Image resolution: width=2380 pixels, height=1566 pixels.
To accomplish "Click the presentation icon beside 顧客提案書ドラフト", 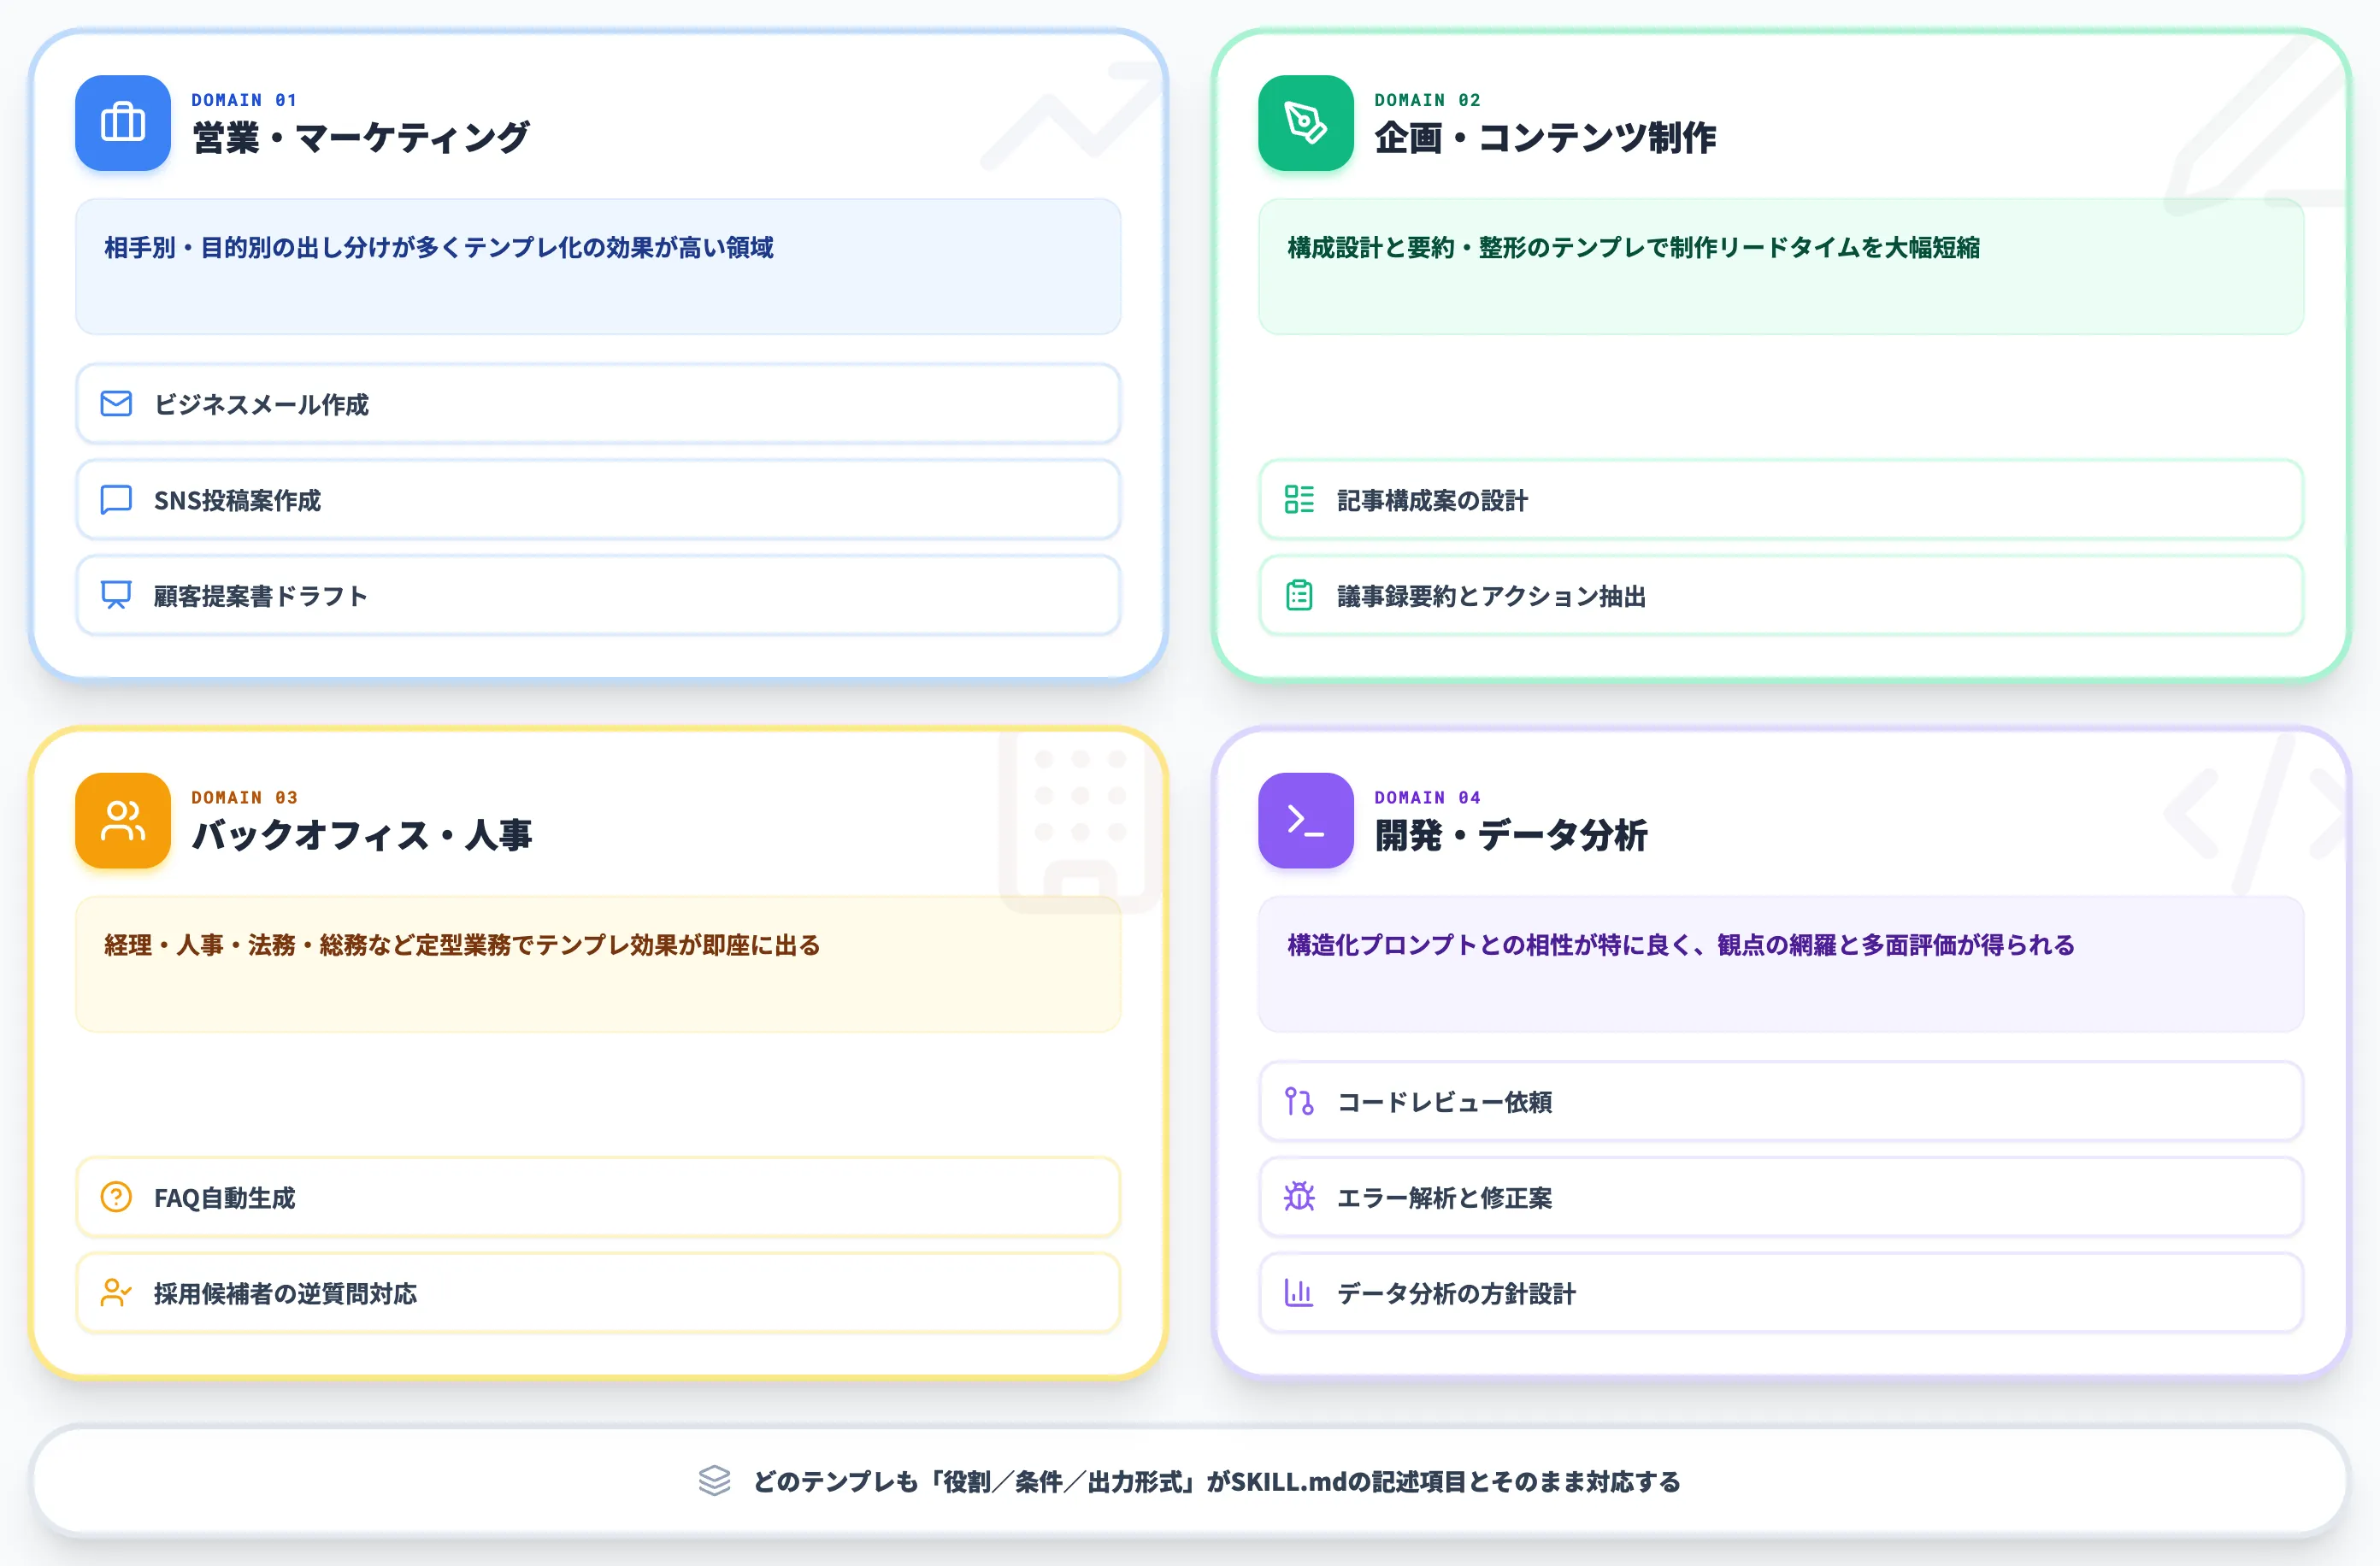I will (116, 595).
